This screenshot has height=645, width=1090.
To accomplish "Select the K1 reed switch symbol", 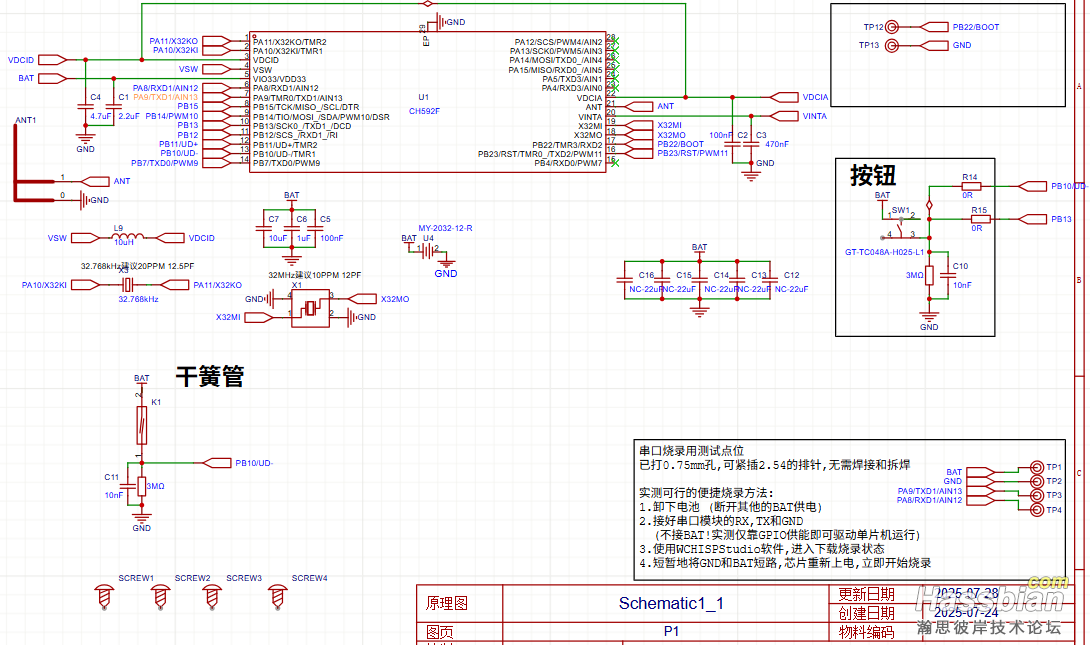I will [x=142, y=425].
